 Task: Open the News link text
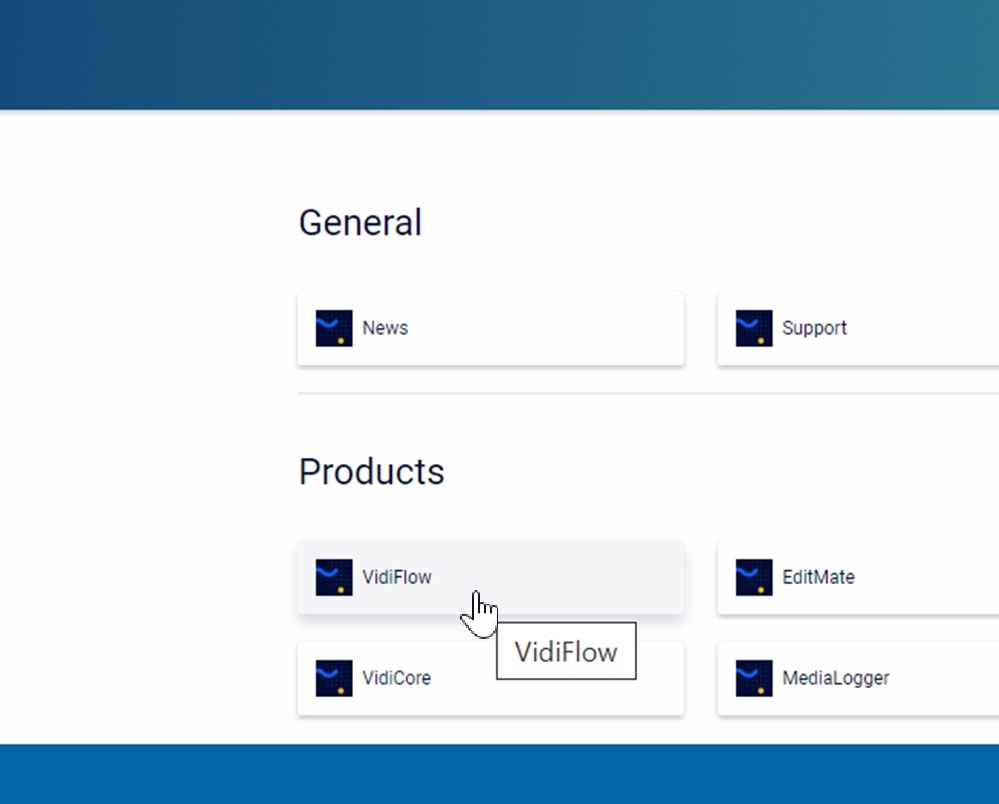click(x=385, y=328)
